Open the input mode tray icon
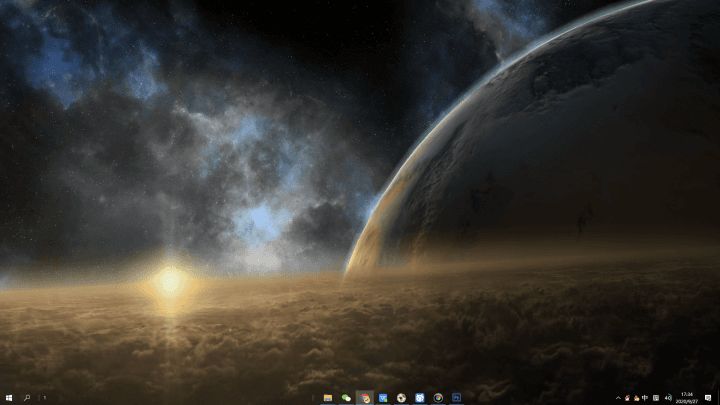Screen dimensions: 720x405 click(656, 398)
